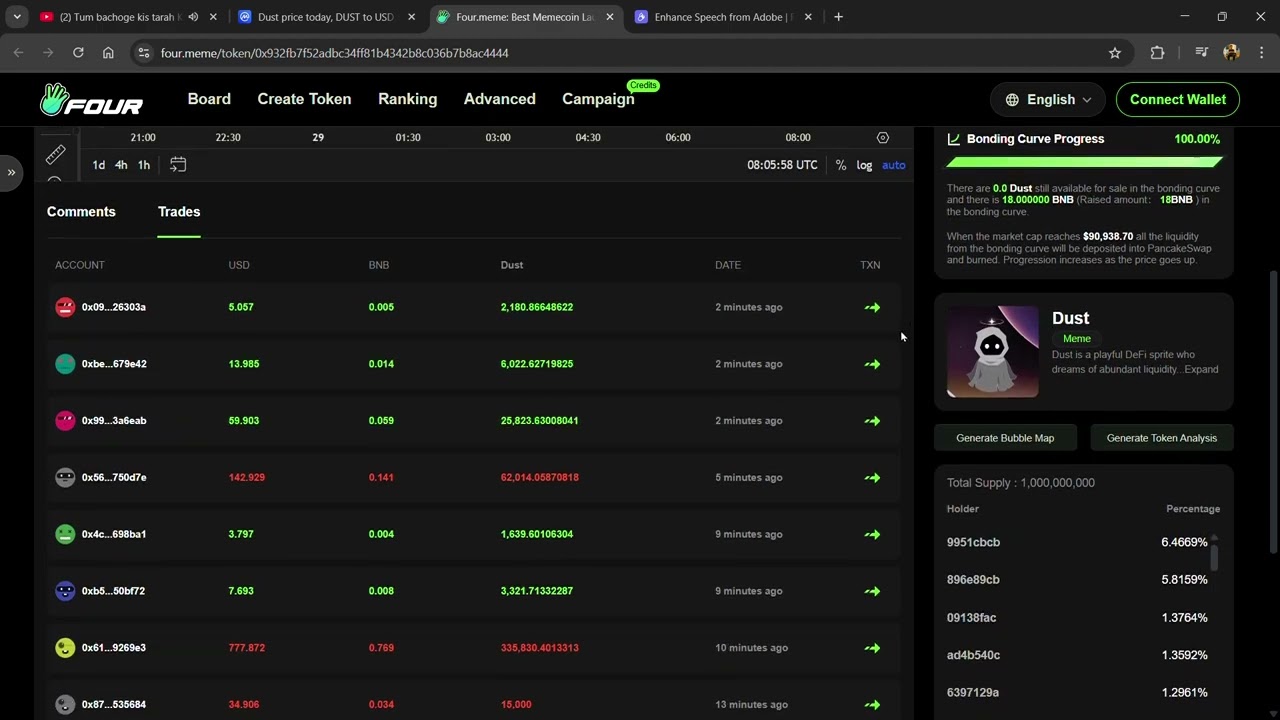Click account 0x61...9269e3 in trades

114,648
